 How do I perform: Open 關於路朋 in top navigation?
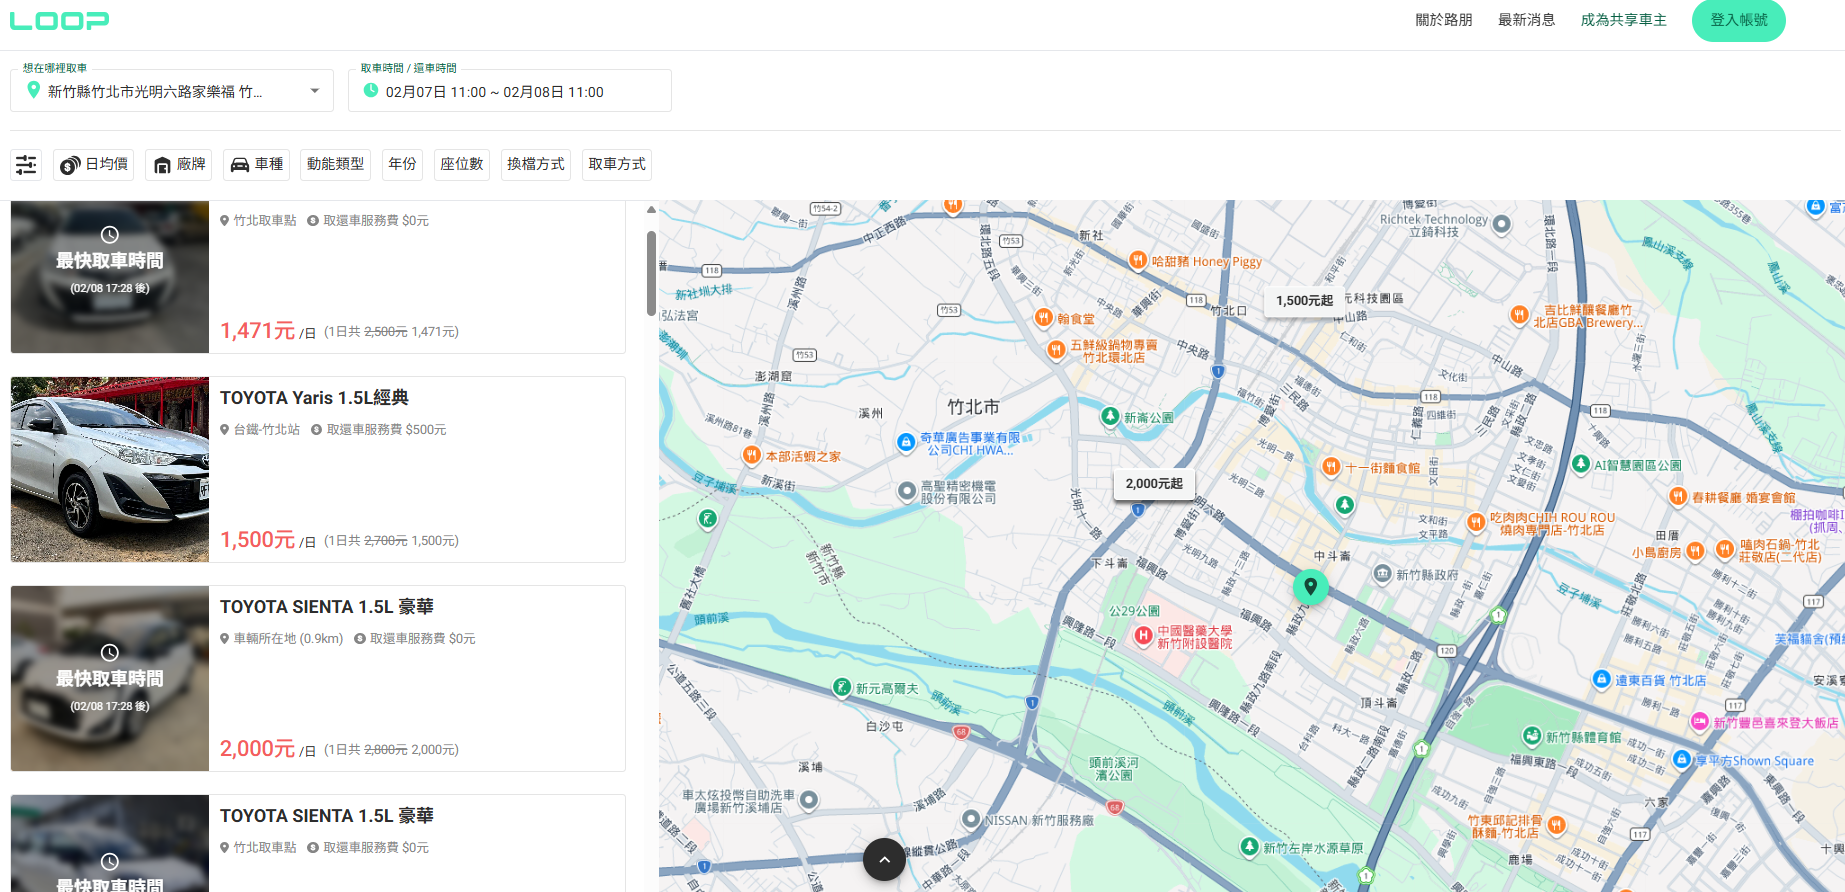pos(1443,20)
